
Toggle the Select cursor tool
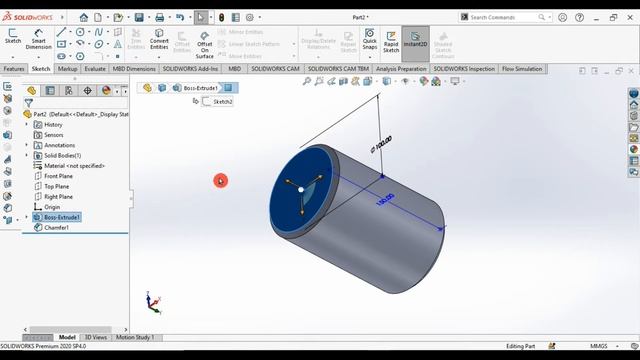click(201, 18)
